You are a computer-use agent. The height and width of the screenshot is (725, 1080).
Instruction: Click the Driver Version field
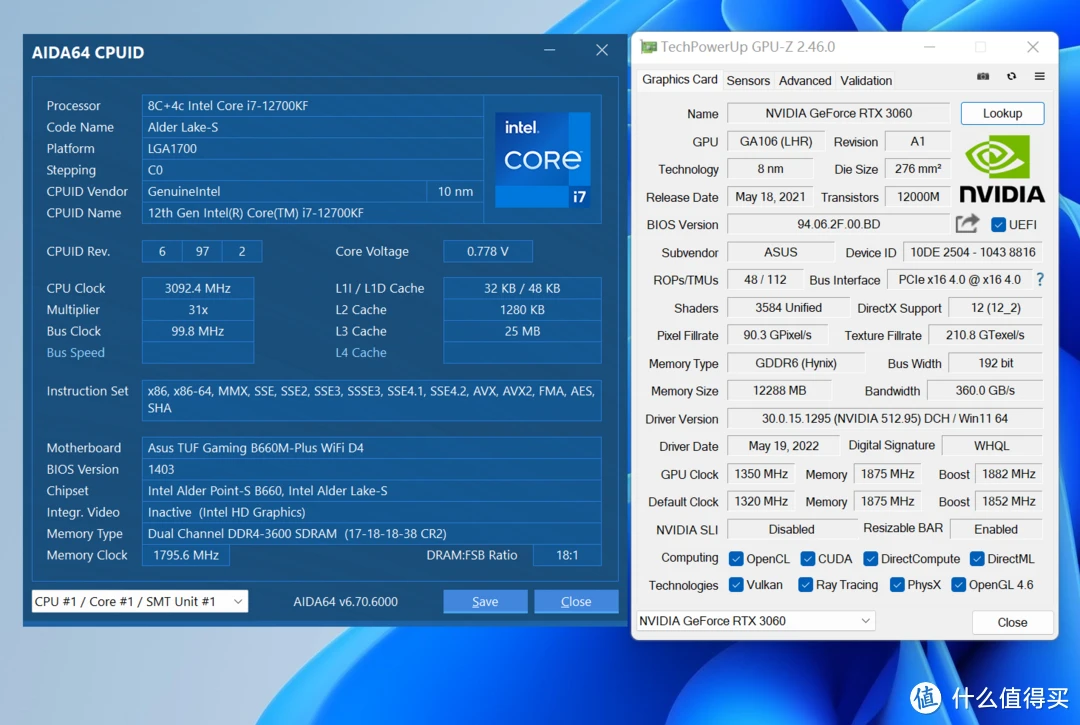click(x=884, y=419)
